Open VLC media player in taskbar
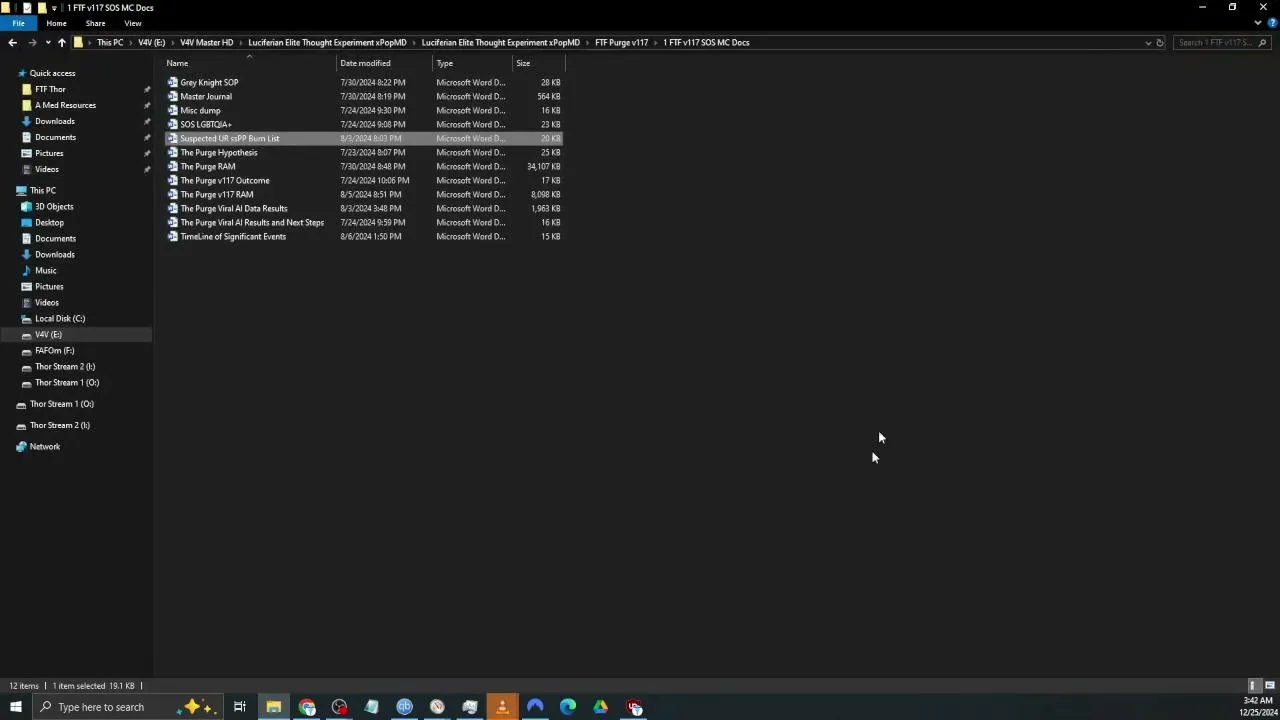 (x=502, y=707)
